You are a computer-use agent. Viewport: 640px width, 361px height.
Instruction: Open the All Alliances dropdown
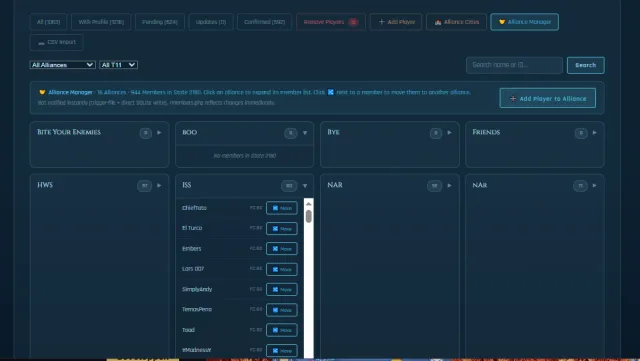(x=62, y=65)
